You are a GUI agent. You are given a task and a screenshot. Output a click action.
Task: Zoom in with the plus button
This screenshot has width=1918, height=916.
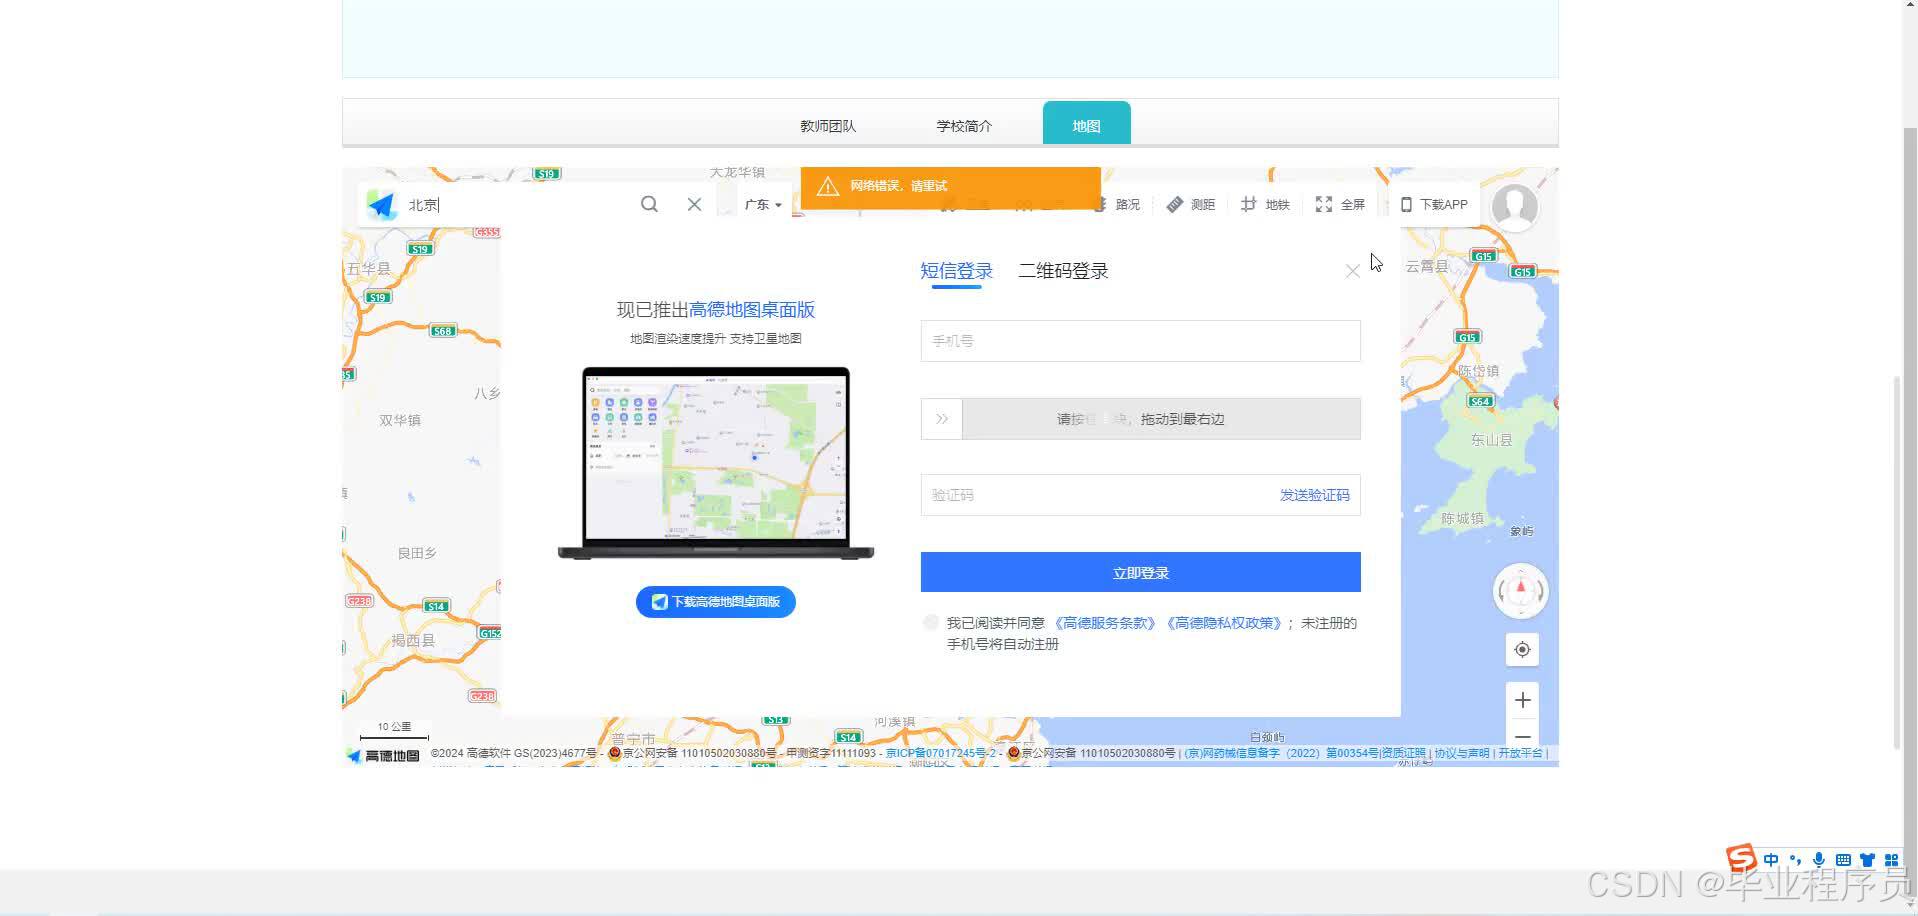click(x=1522, y=700)
